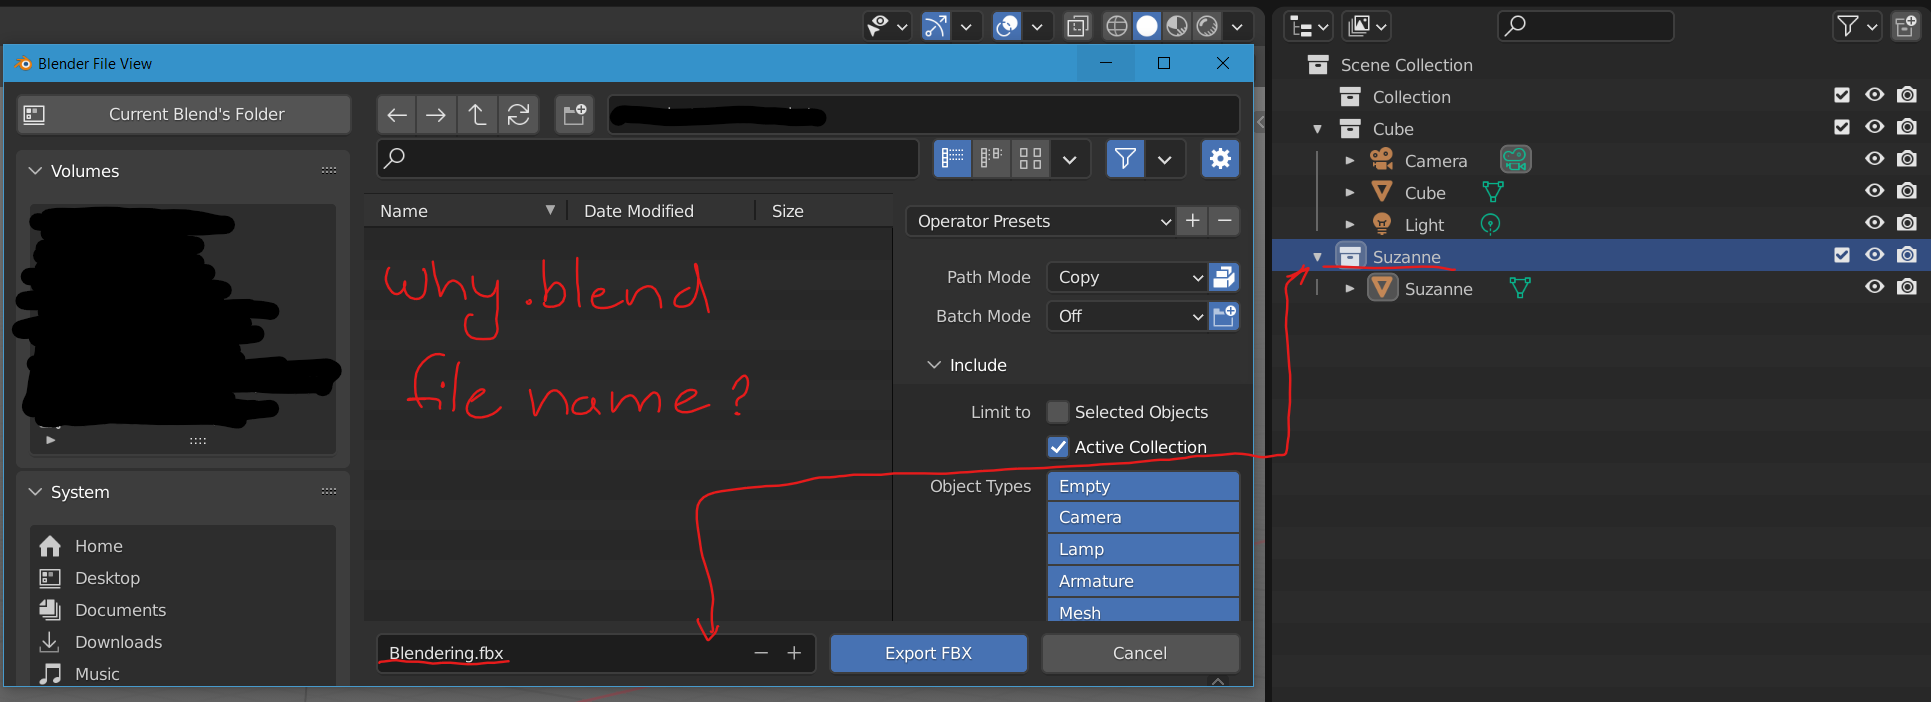The width and height of the screenshot is (1931, 702).
Task: Switch to vertical list display mode
Action: (952, 158)
